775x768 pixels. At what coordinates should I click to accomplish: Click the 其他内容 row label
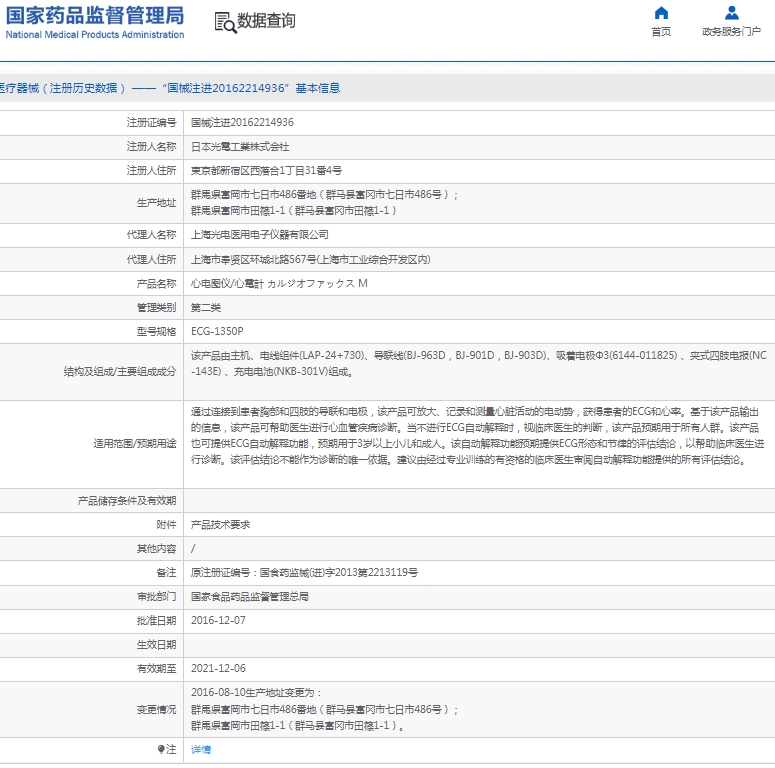click(156, 549)
